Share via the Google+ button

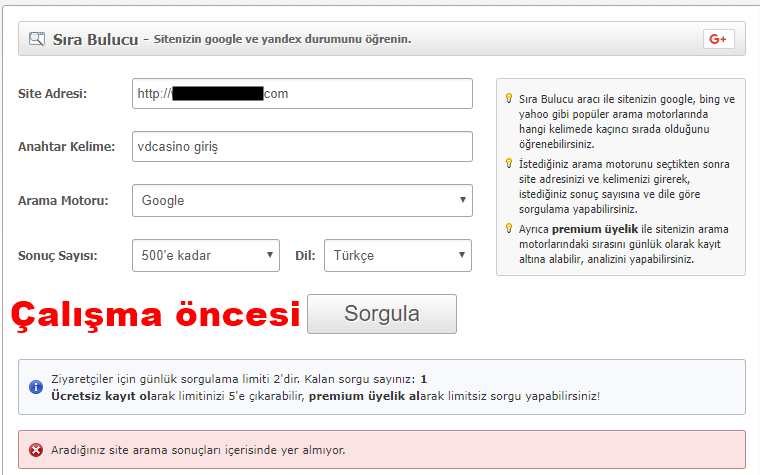click(717, 39)
